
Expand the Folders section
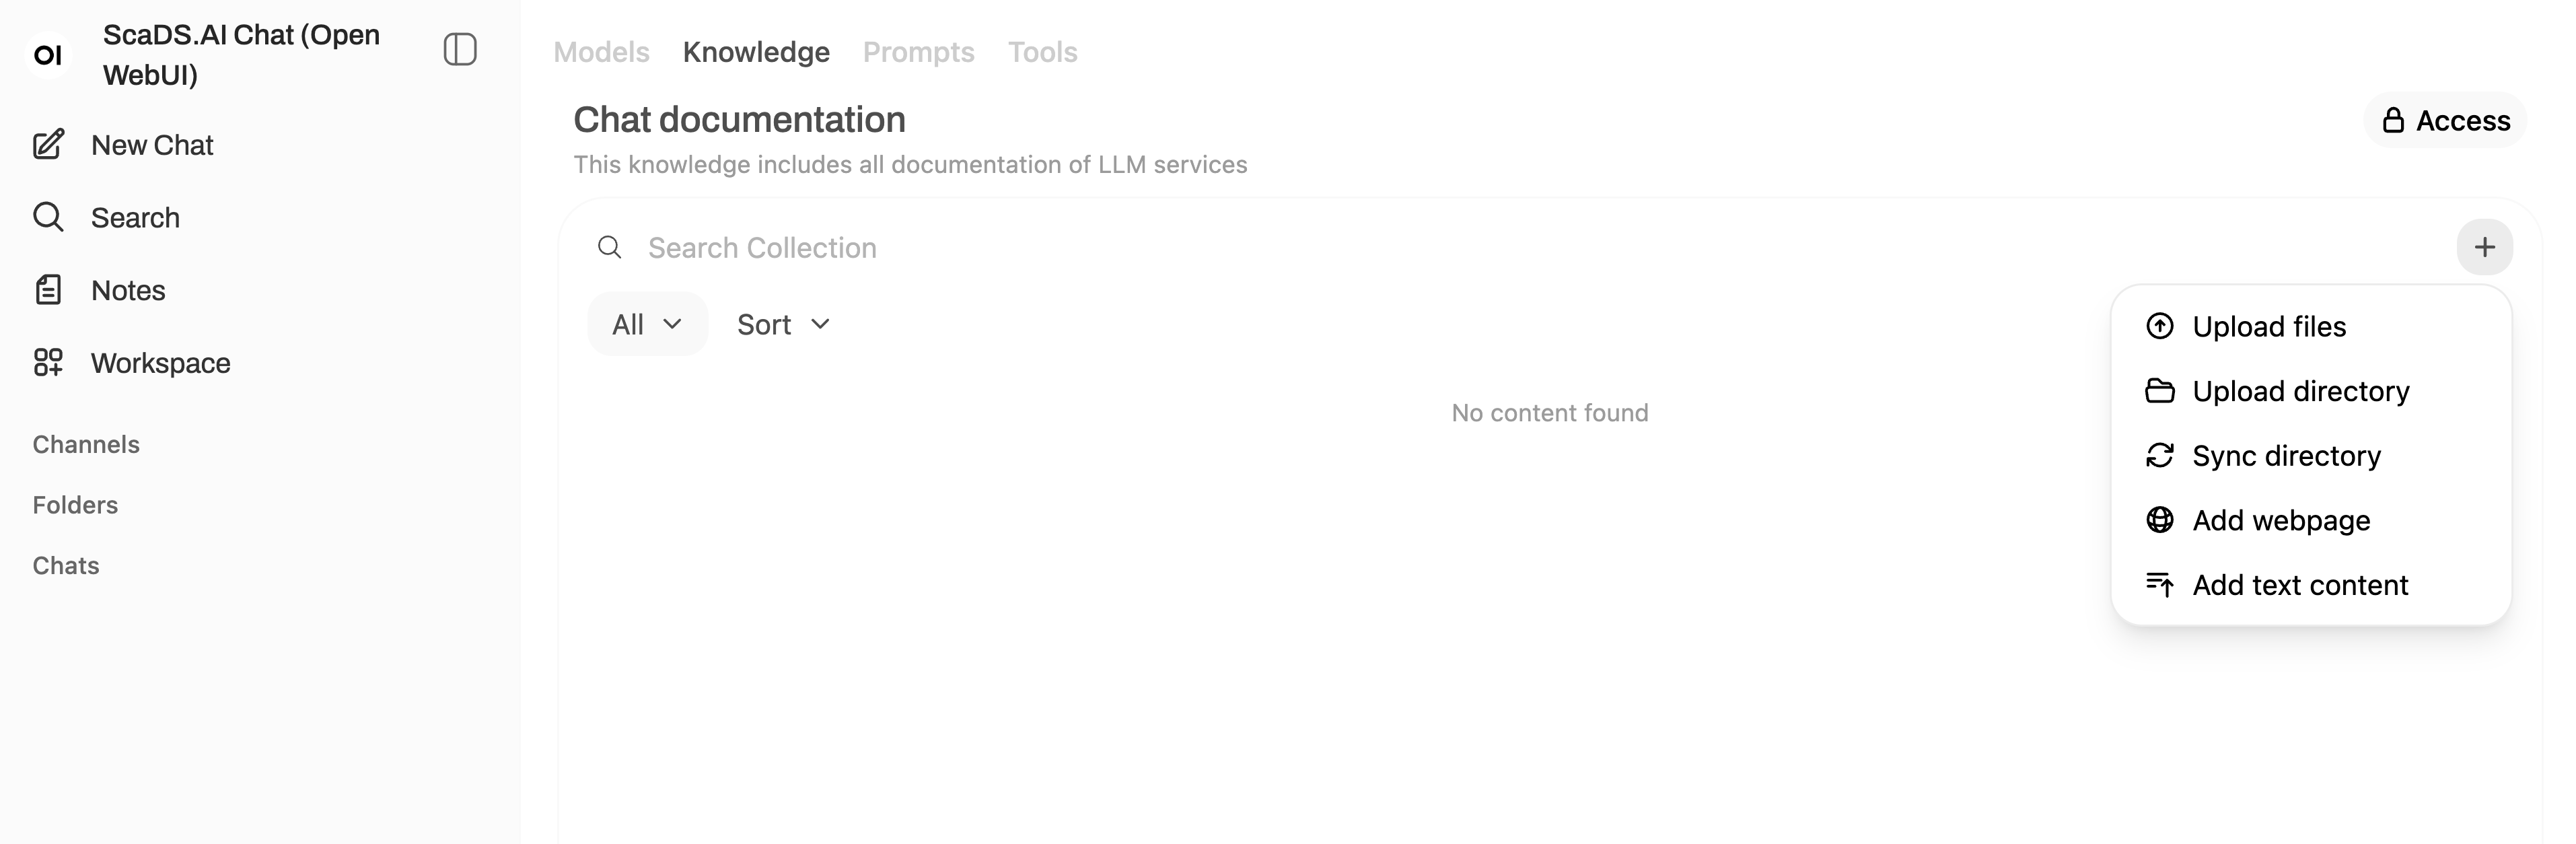[x=75, y=505]
